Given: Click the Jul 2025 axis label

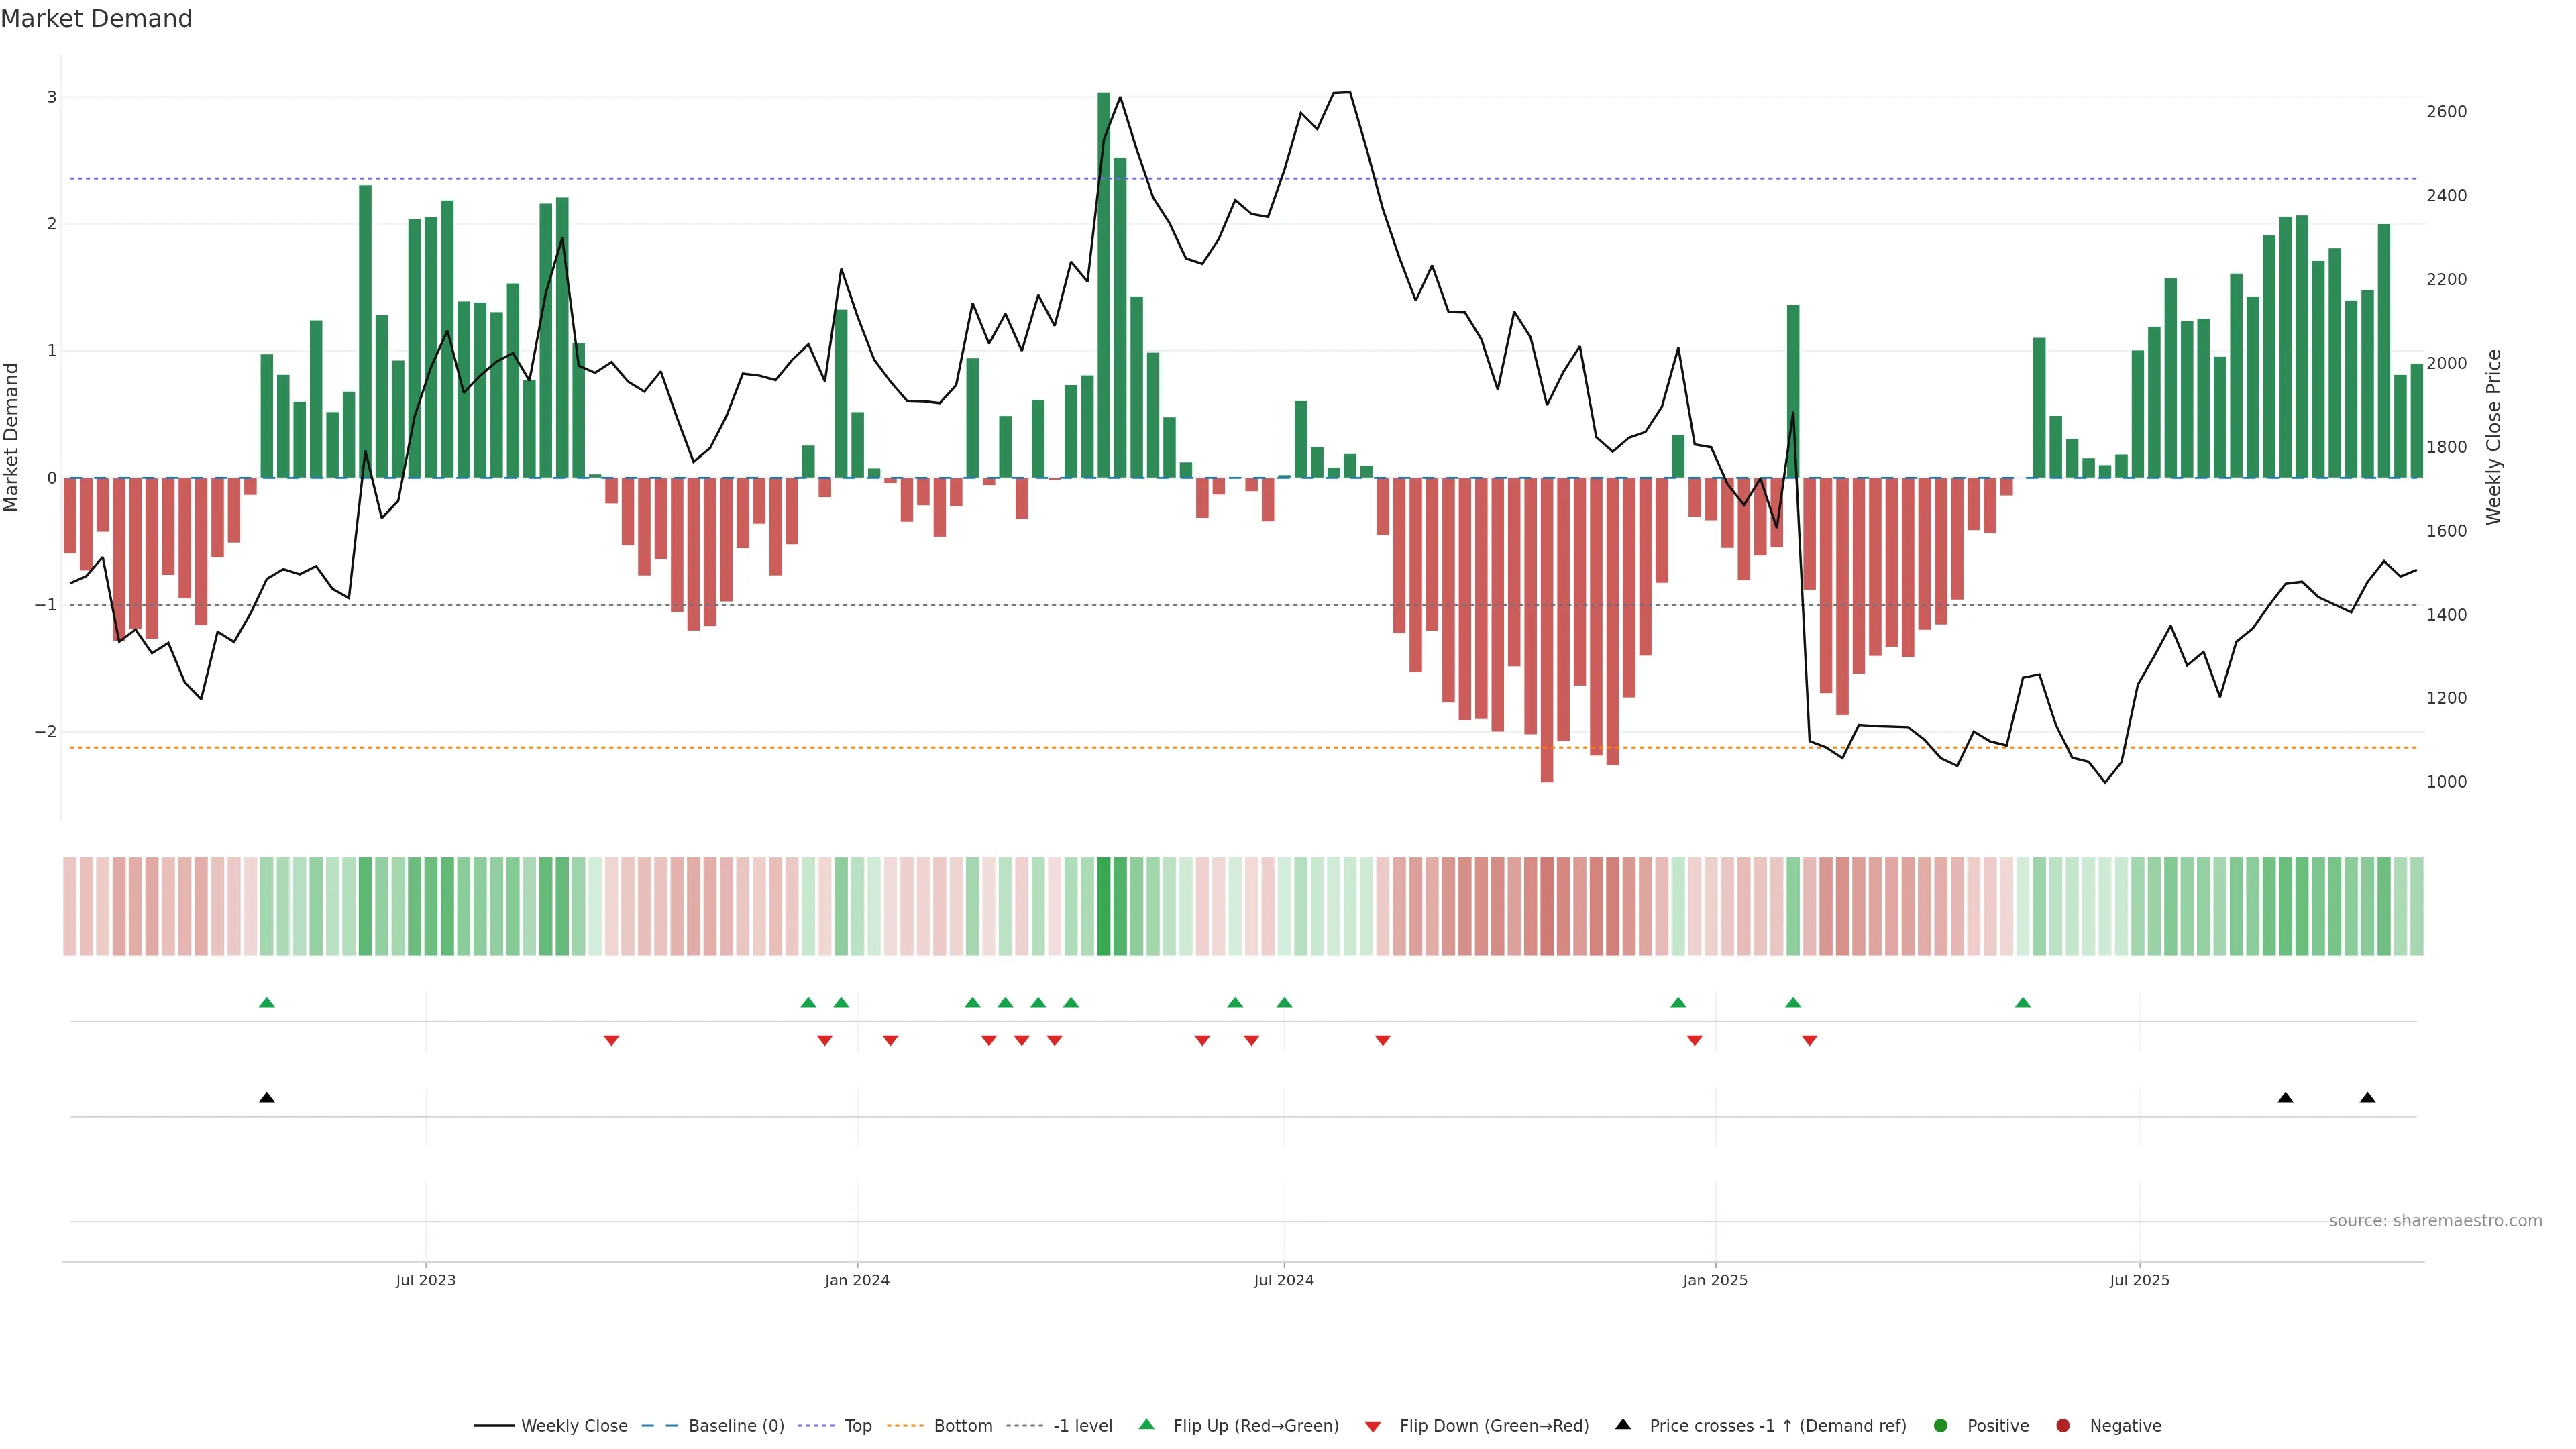Looking at the screenshot, I should 2139,1280.
